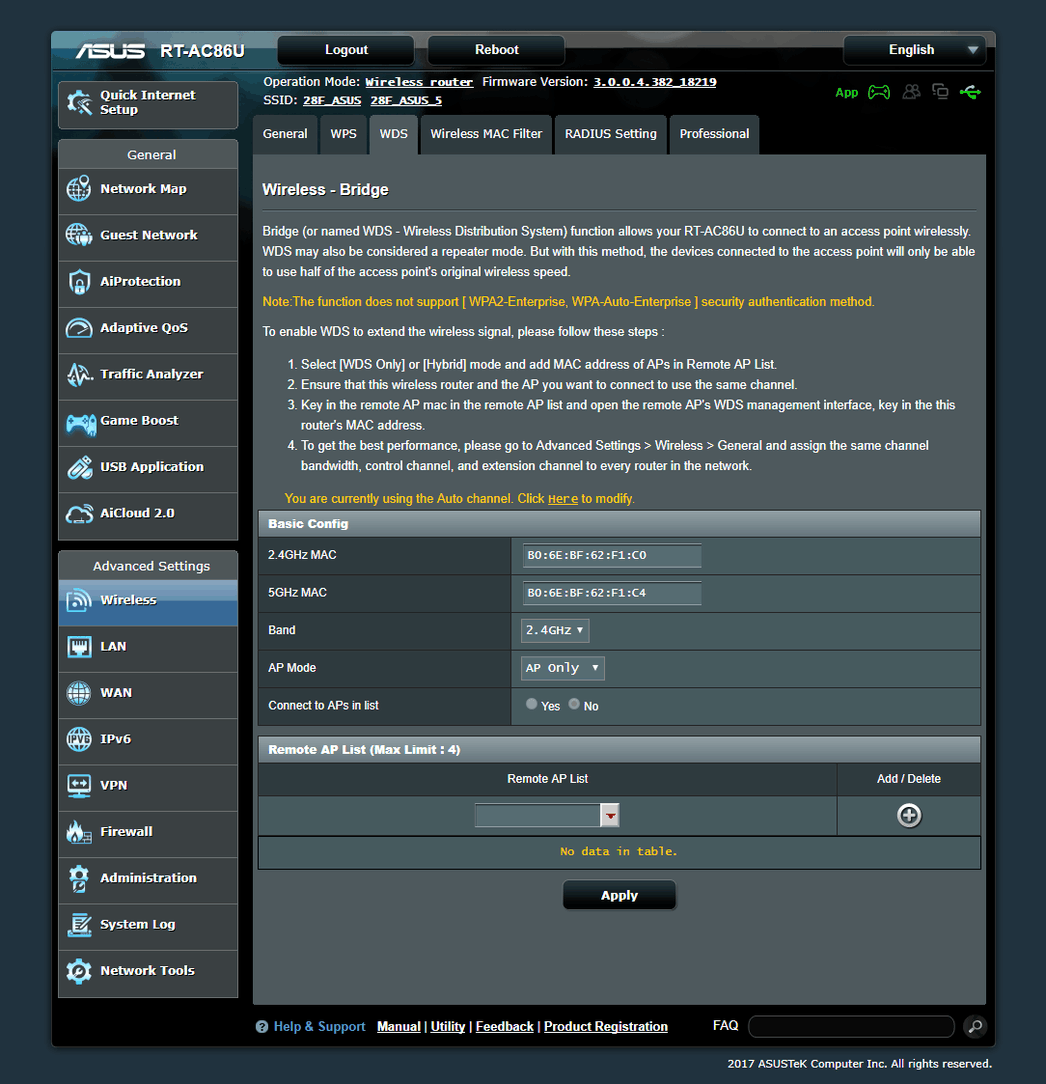Click the Guest Network icon
1046x1084 pixels.
point(79,234)
